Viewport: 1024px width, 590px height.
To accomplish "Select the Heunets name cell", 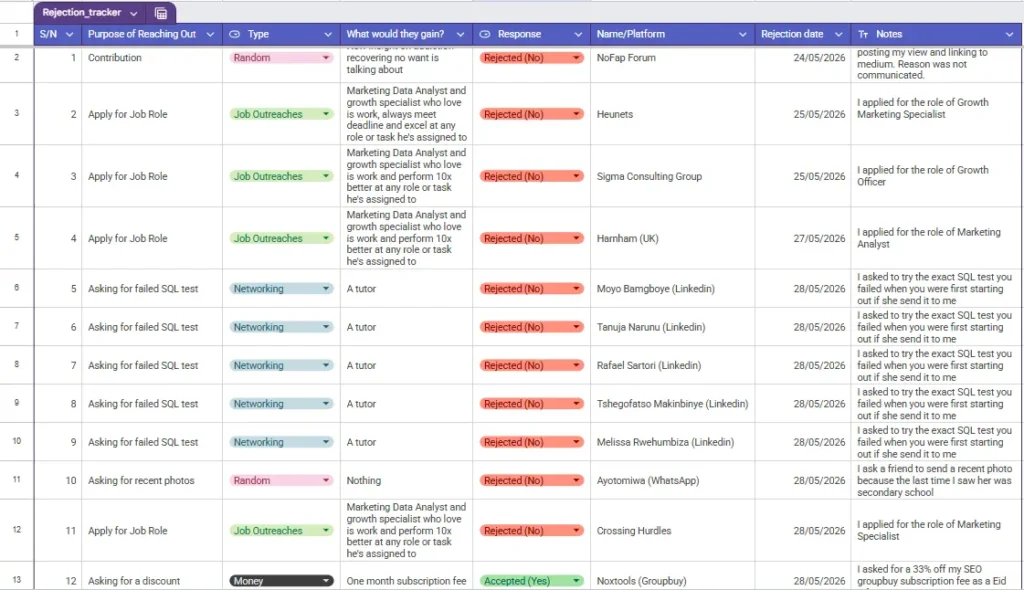I will [x=672, y=114].
